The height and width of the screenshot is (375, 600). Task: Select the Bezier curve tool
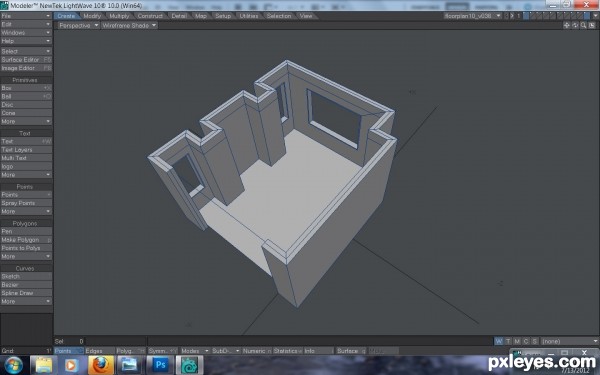pyautogui.click(x=26, y=285)
